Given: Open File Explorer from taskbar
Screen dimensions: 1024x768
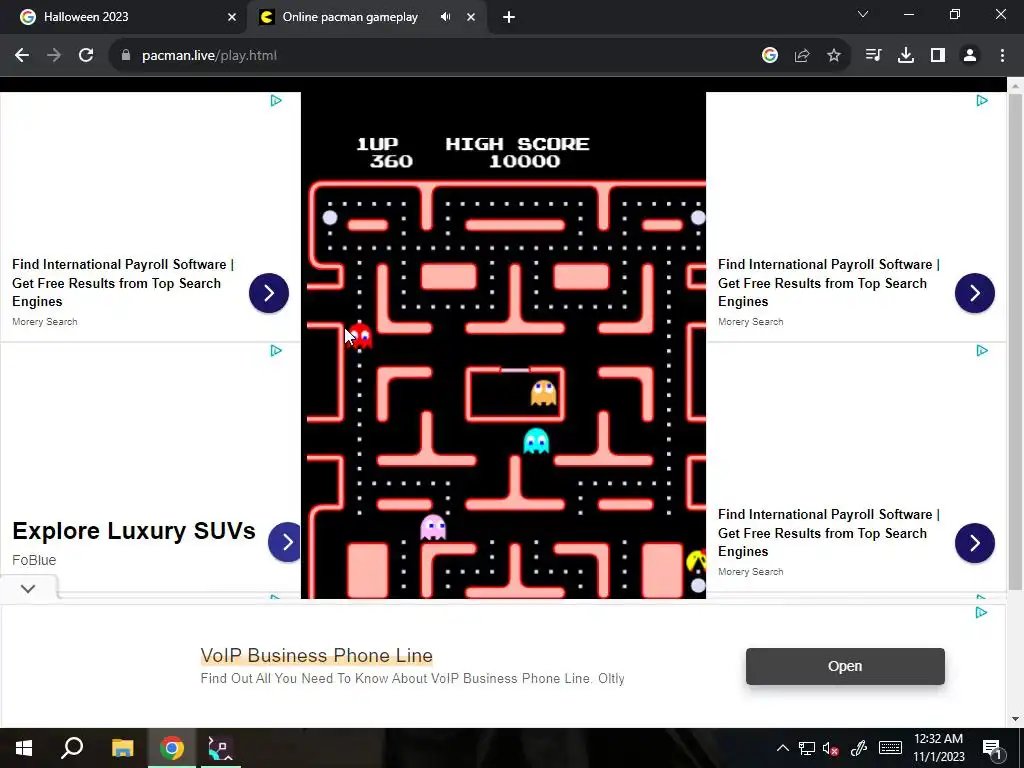Looking at the screenshot, I should click(122, 748).
